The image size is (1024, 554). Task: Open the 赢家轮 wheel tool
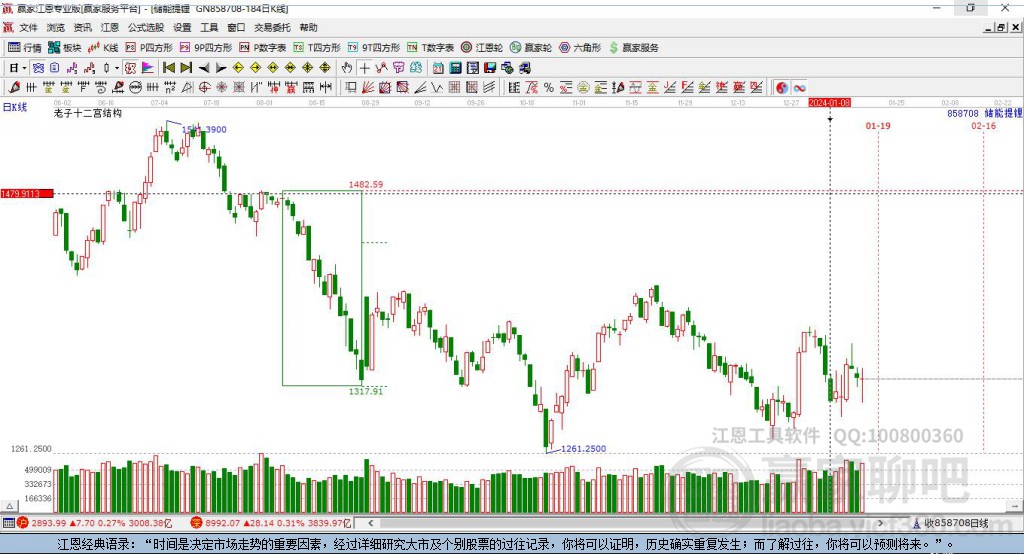531,48
